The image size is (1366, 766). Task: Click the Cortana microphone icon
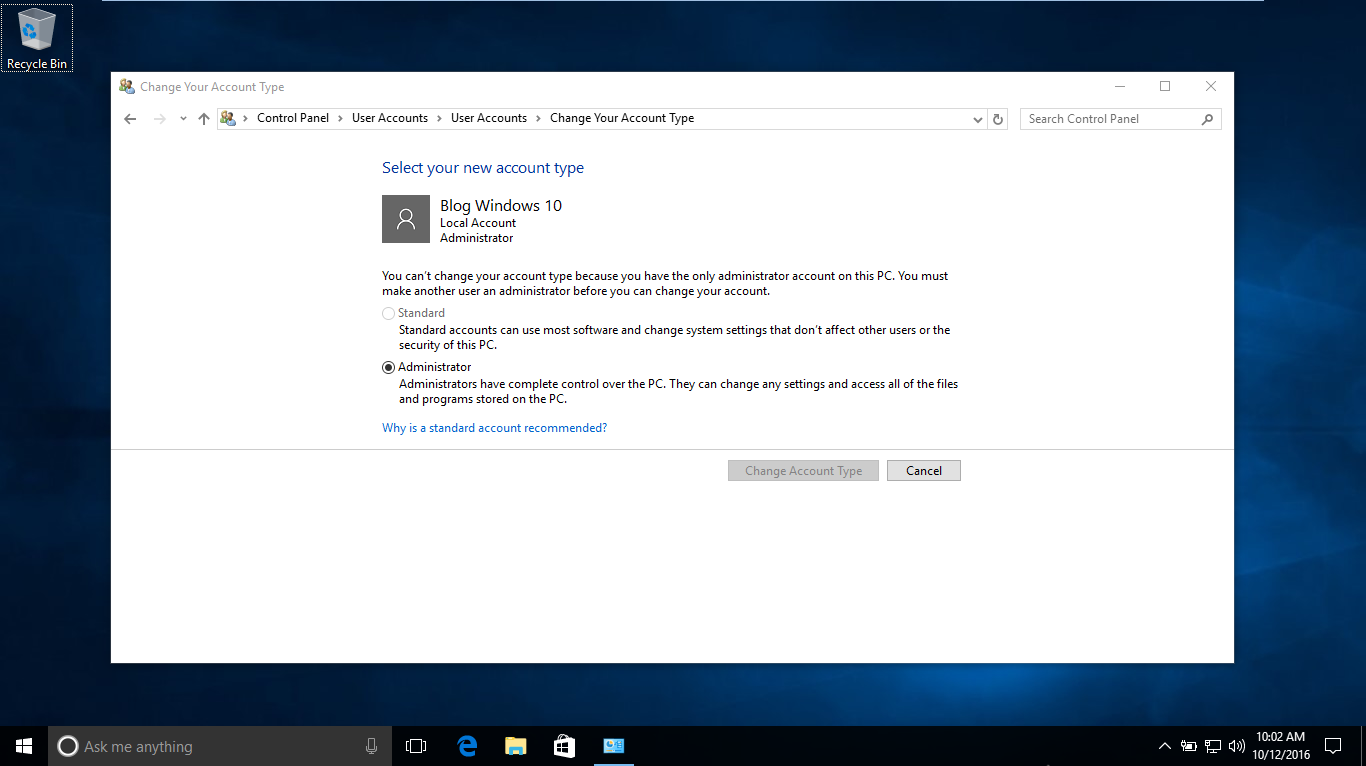[x=371, y=746]
